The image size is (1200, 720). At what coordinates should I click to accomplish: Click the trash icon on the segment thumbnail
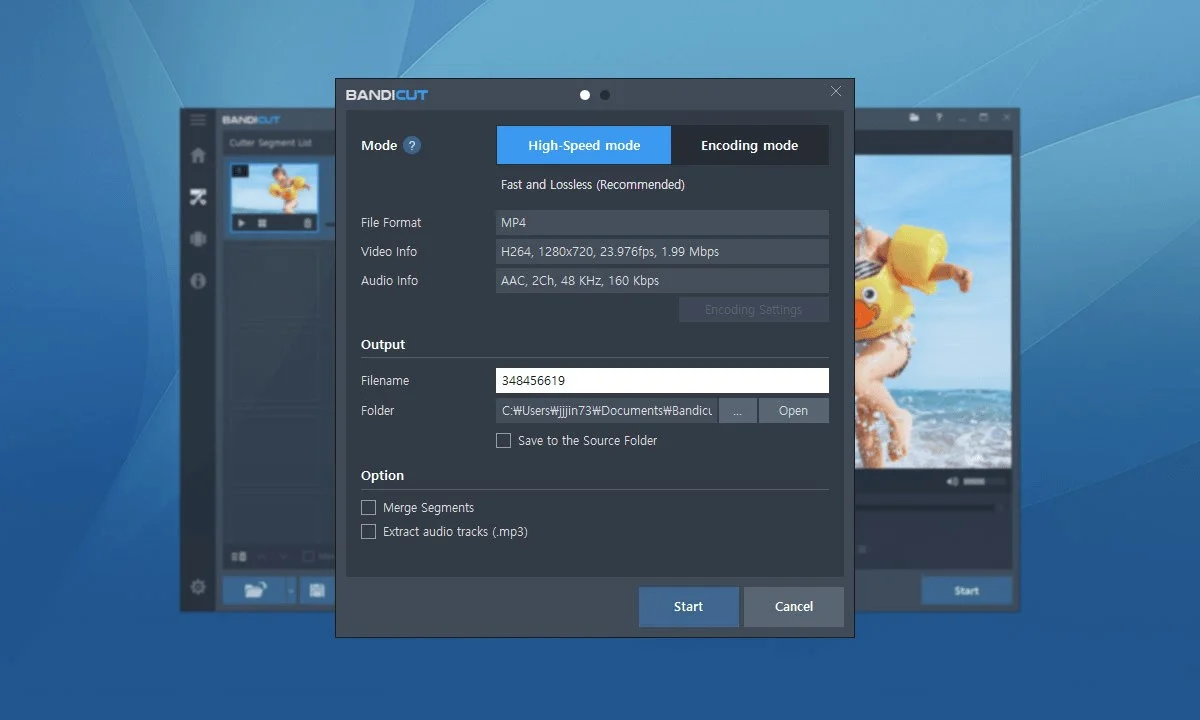(x=308, y=223)
